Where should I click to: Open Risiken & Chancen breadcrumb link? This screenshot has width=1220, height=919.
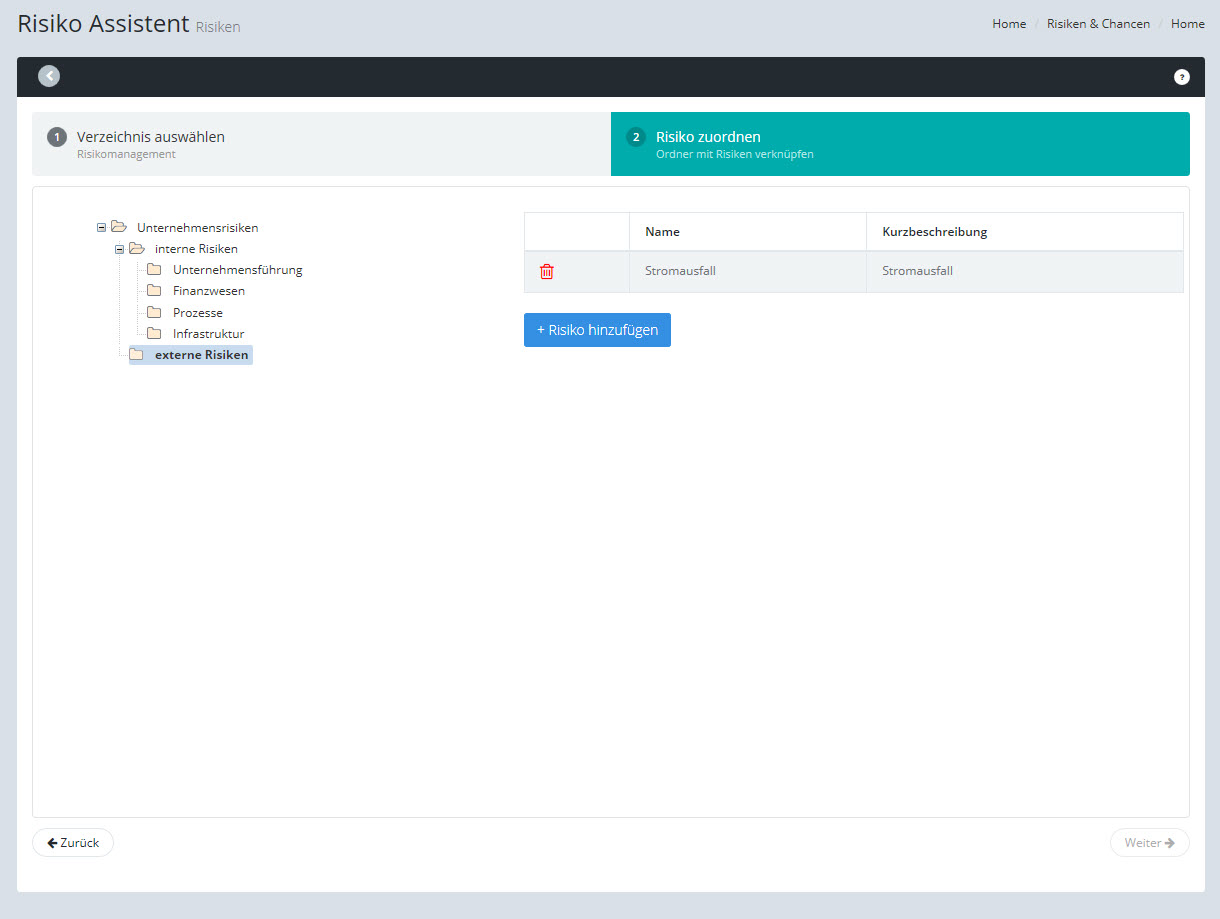pyautogui.click(x=1098, y=24)
